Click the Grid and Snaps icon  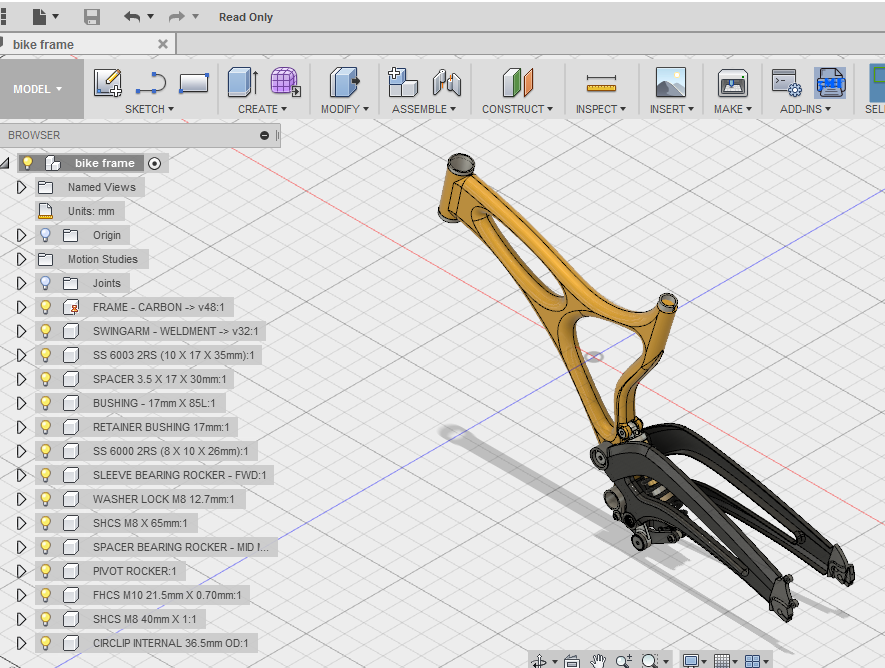pos(722,661)
